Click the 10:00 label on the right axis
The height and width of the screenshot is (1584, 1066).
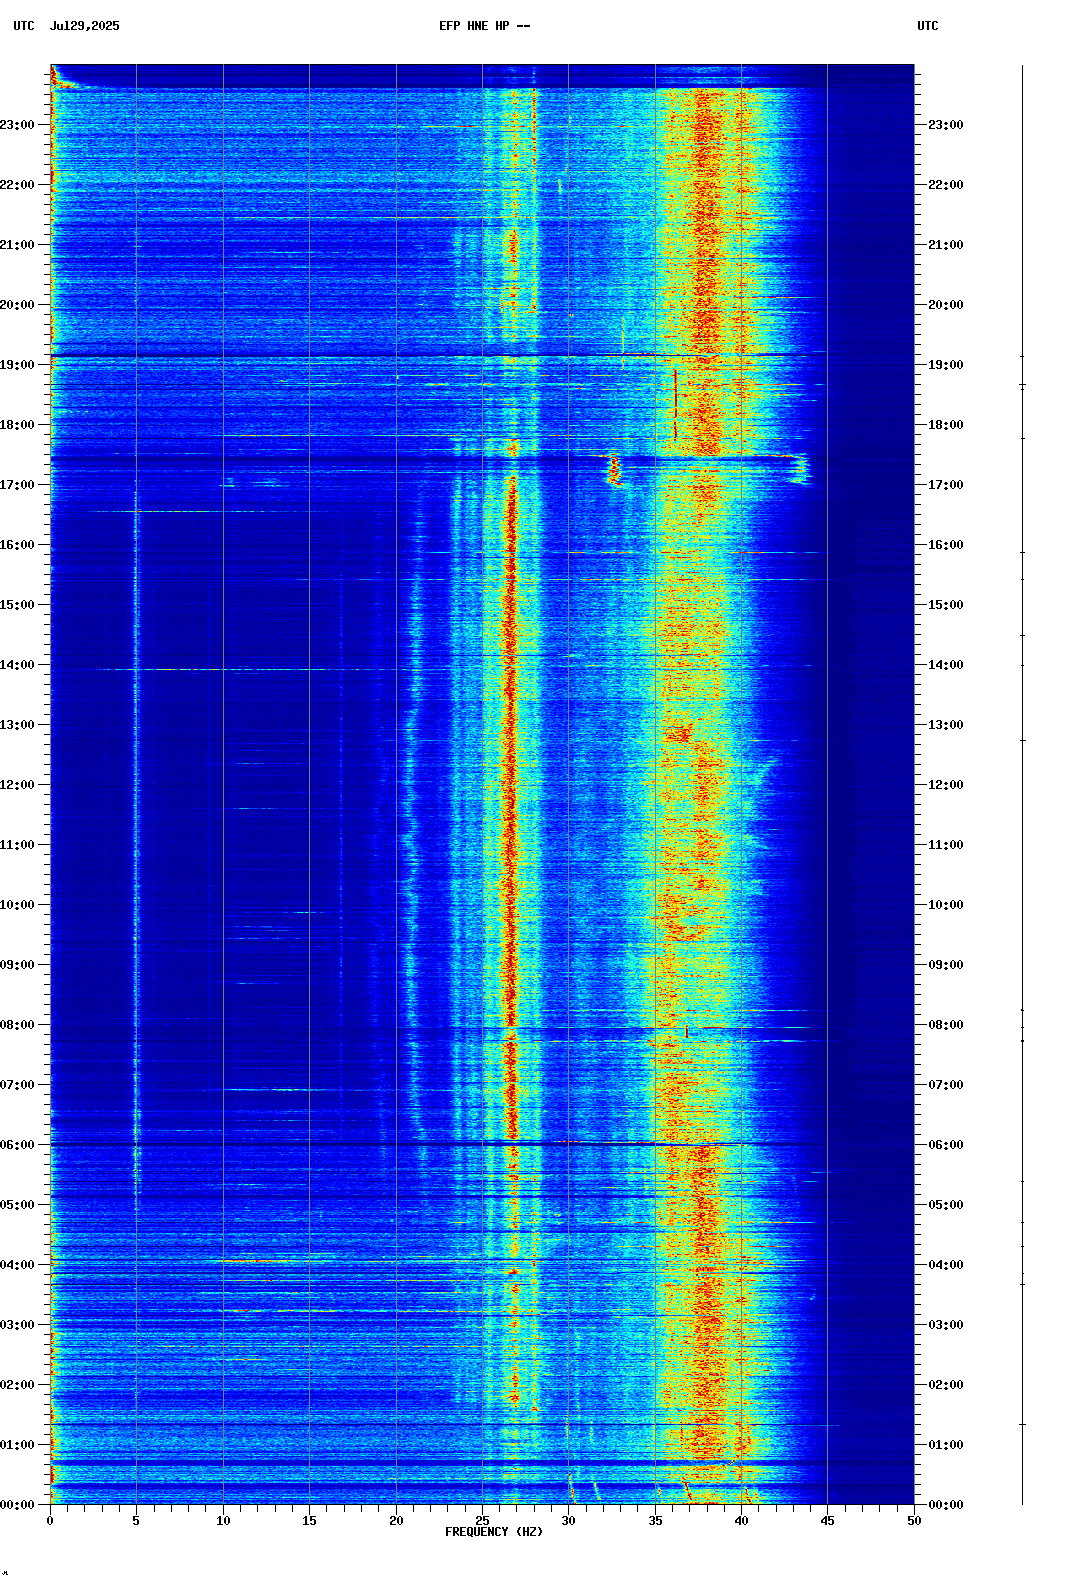click(946, 905)
